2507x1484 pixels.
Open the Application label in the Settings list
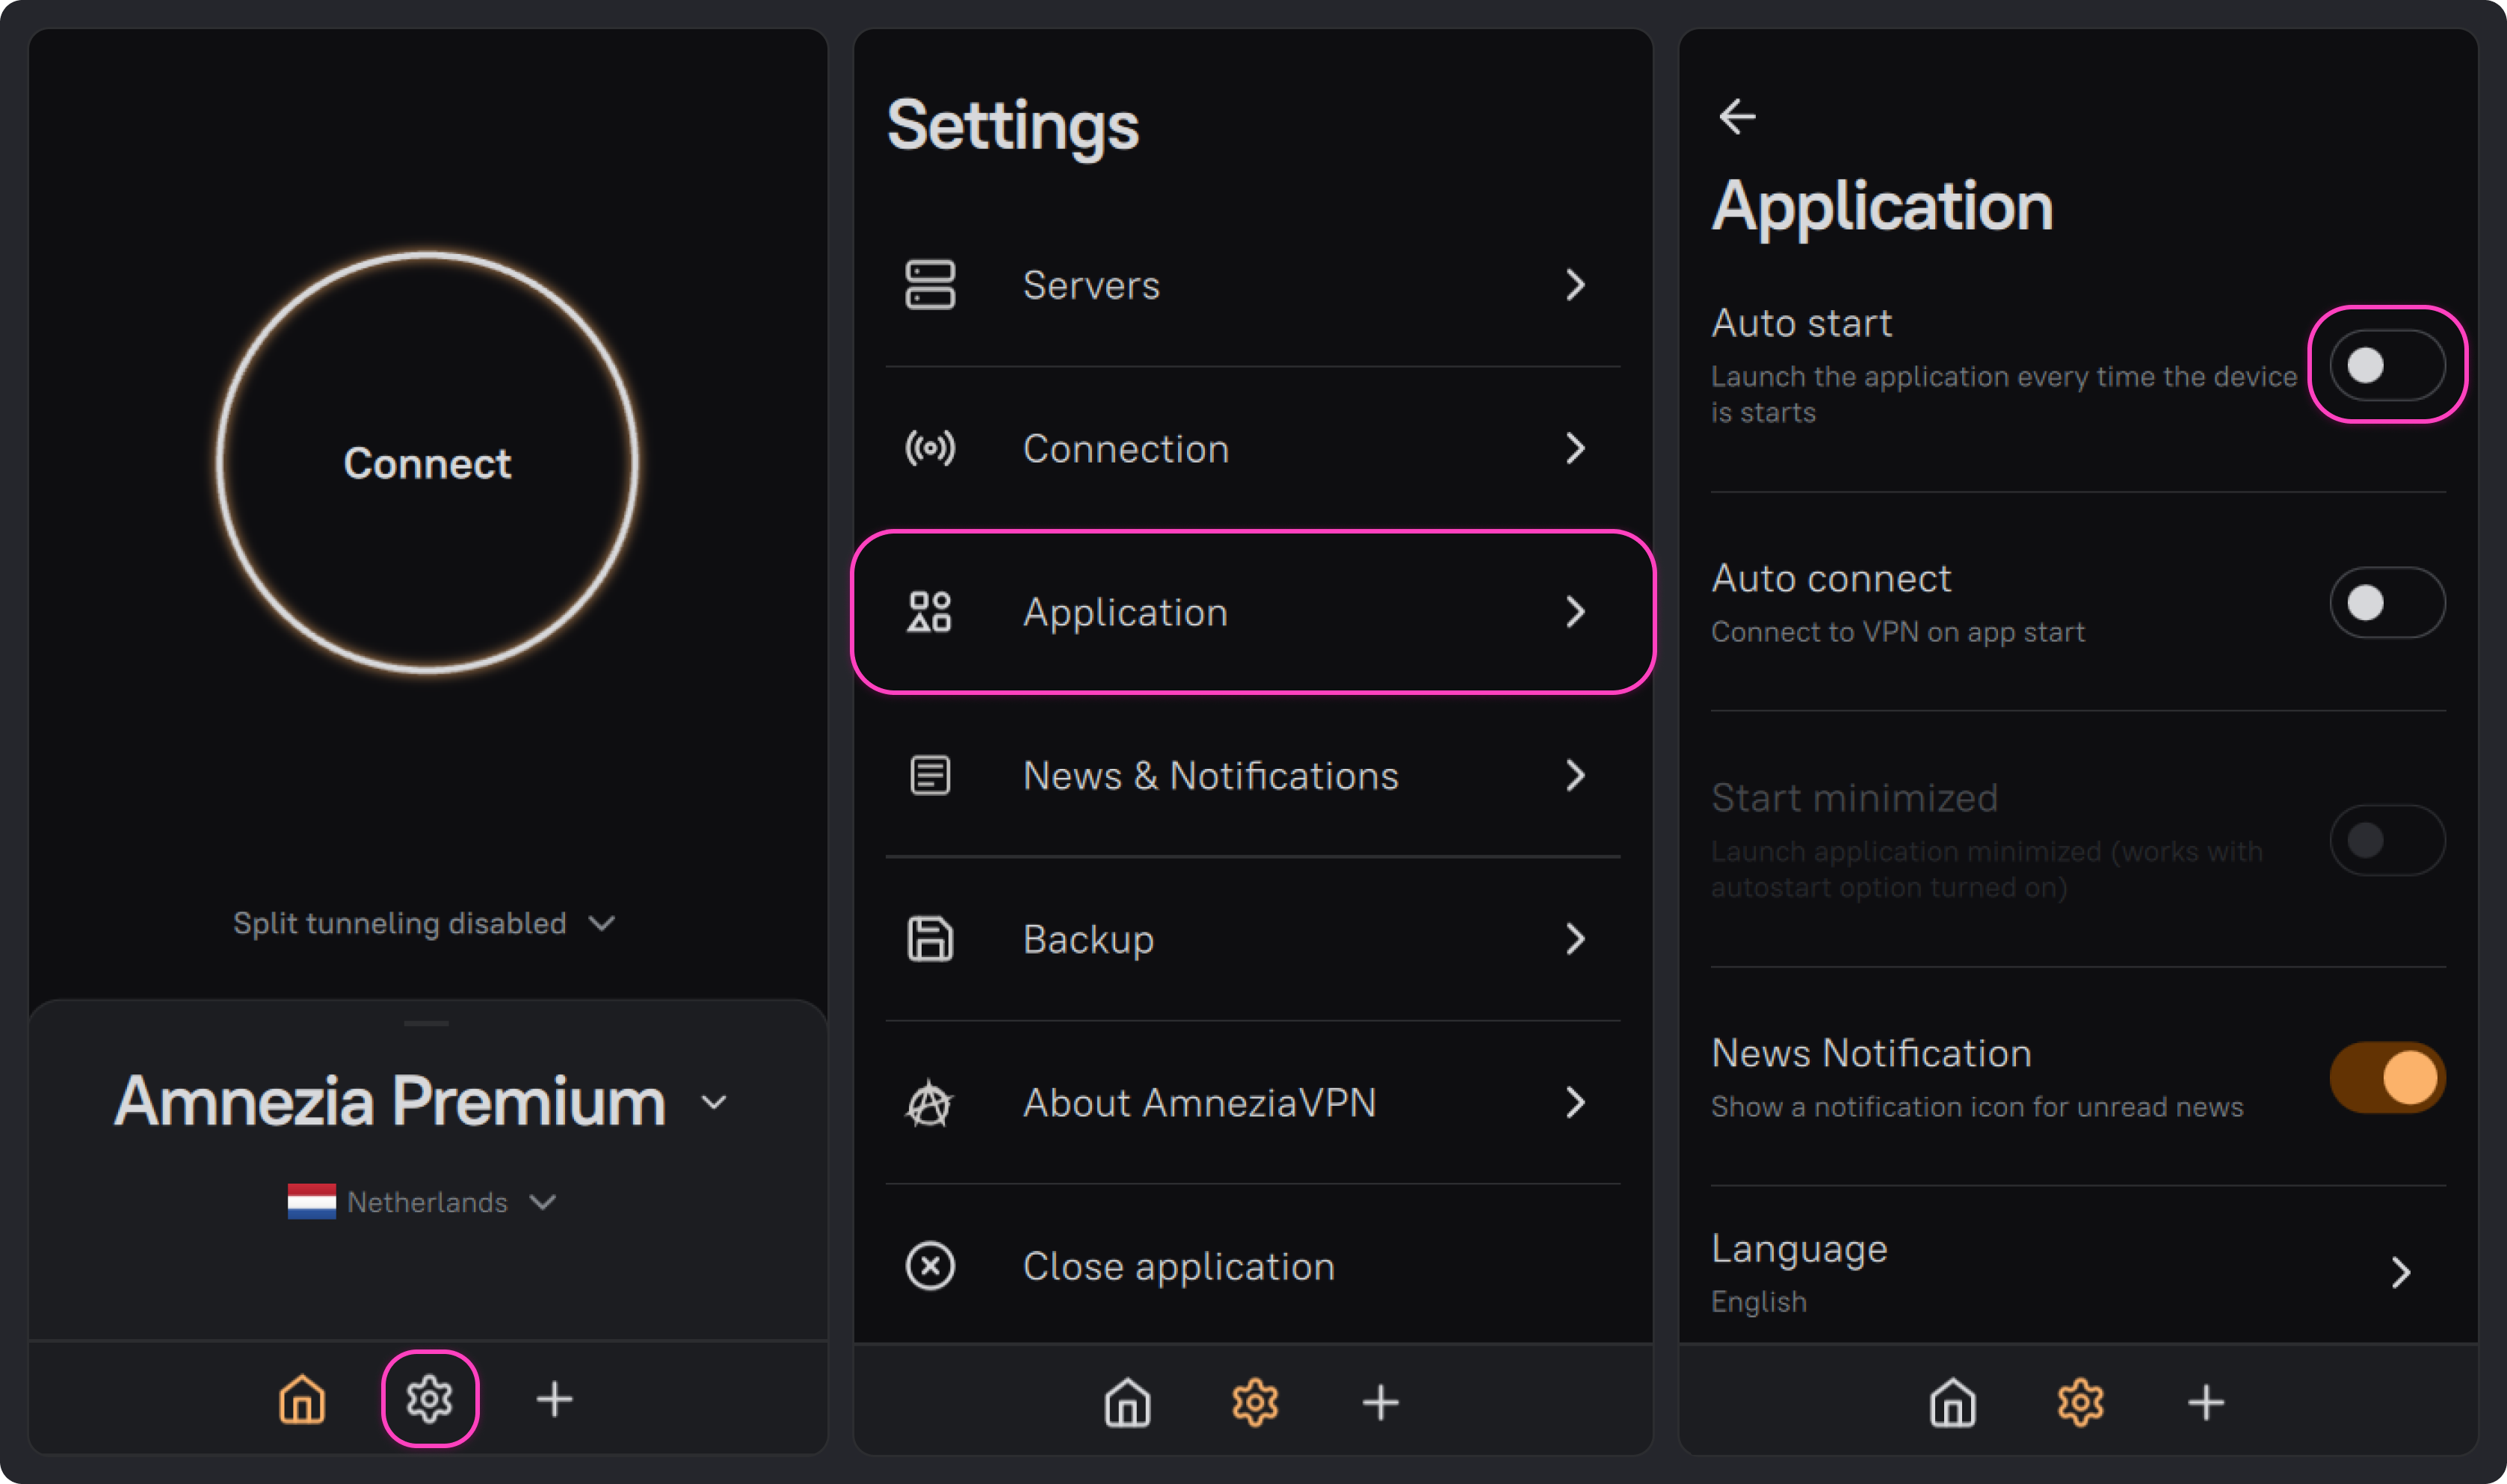coord(1125,612)
